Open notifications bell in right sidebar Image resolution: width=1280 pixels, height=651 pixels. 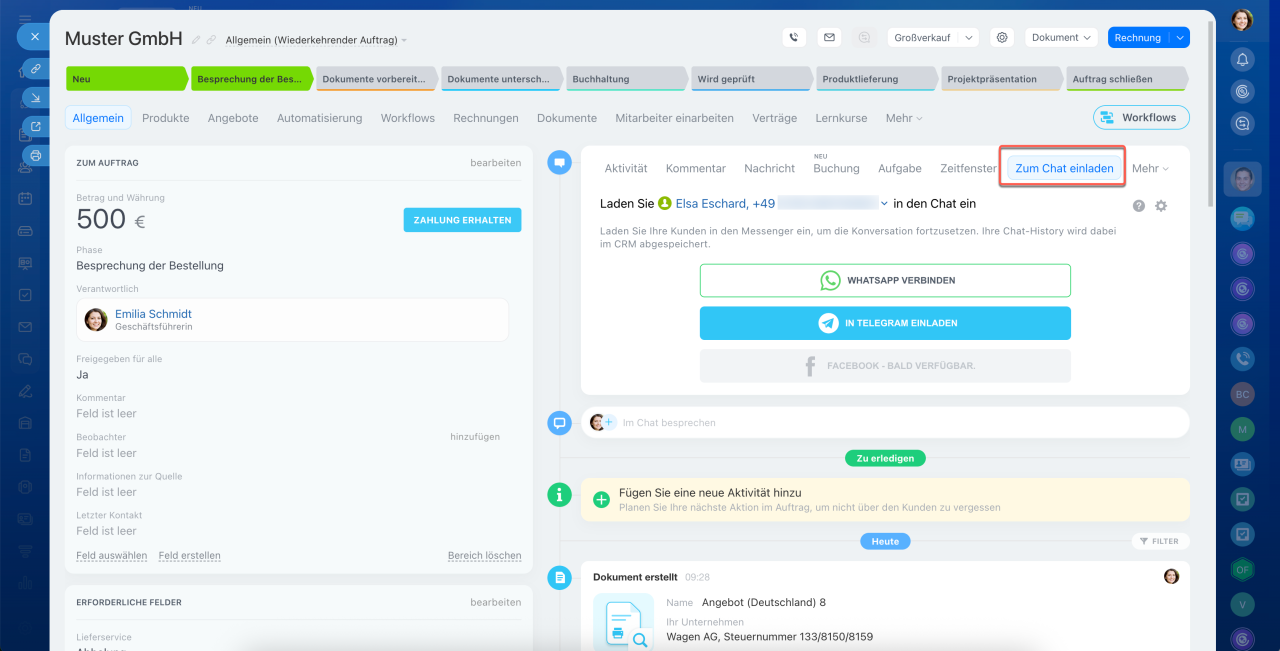coord(1242,59)
